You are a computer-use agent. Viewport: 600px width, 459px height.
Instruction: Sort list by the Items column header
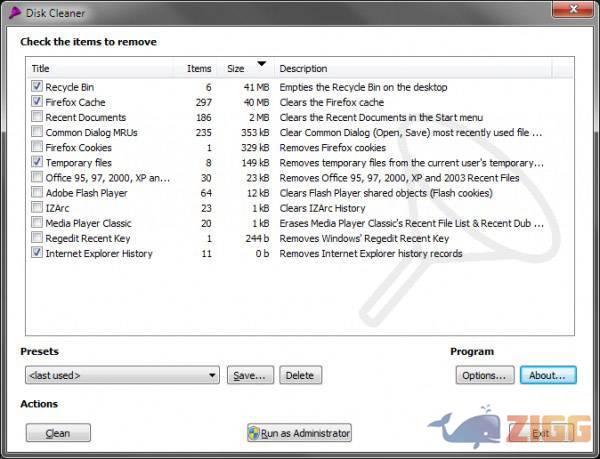pos(198,68)
